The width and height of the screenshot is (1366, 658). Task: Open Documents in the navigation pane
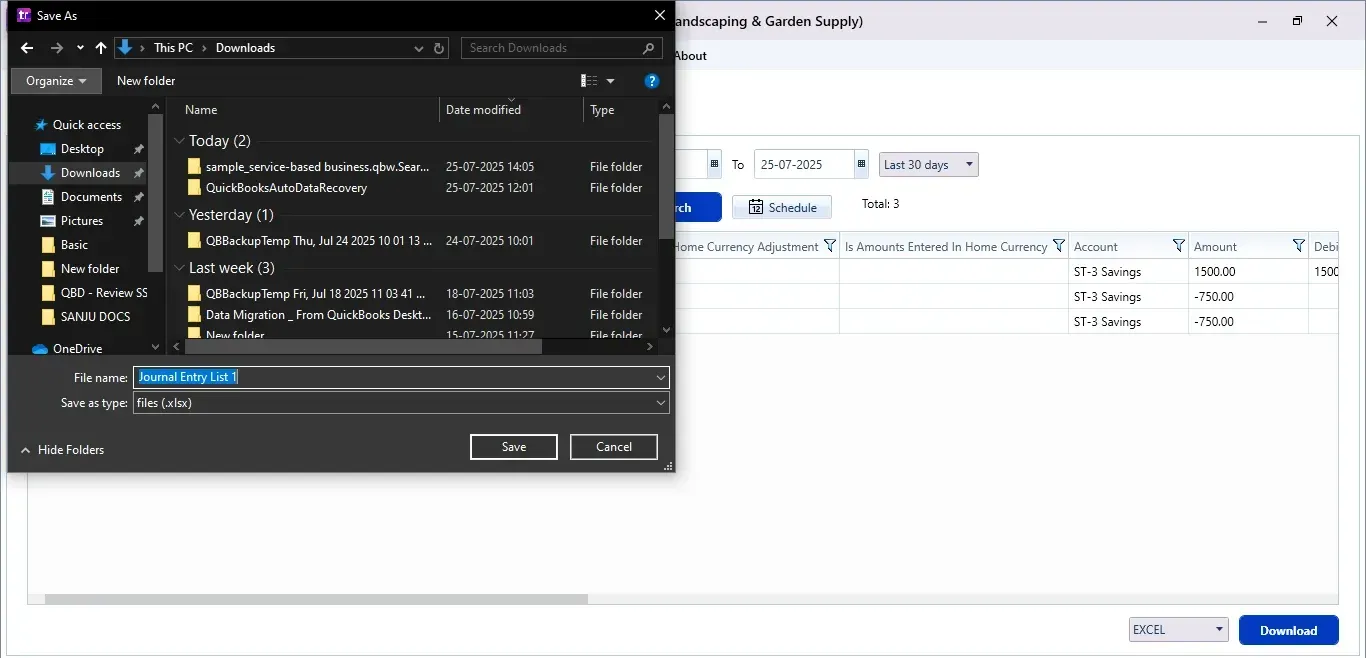click(x=91, y=197)
